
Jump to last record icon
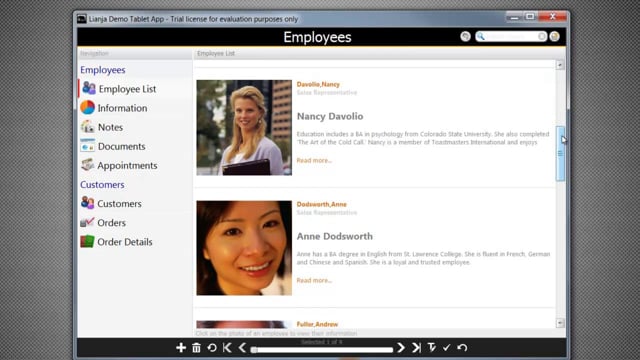416,347
